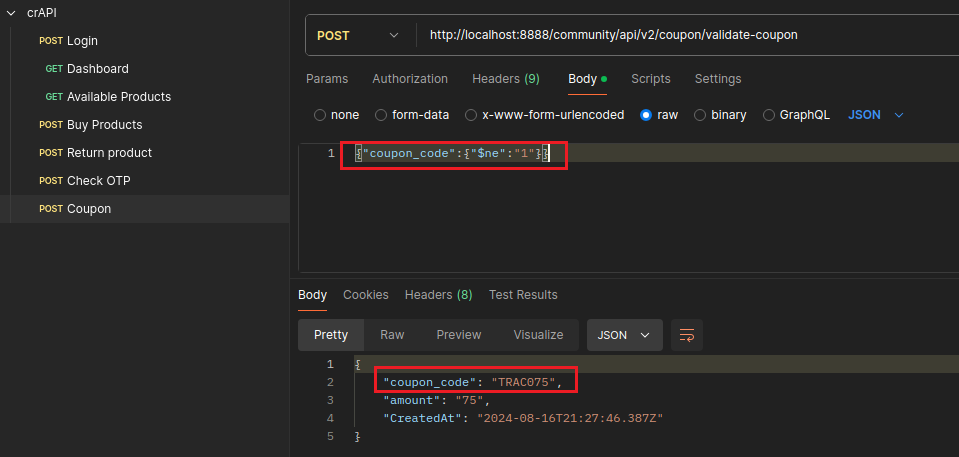Open the Authorization tab

coord(410,79)
